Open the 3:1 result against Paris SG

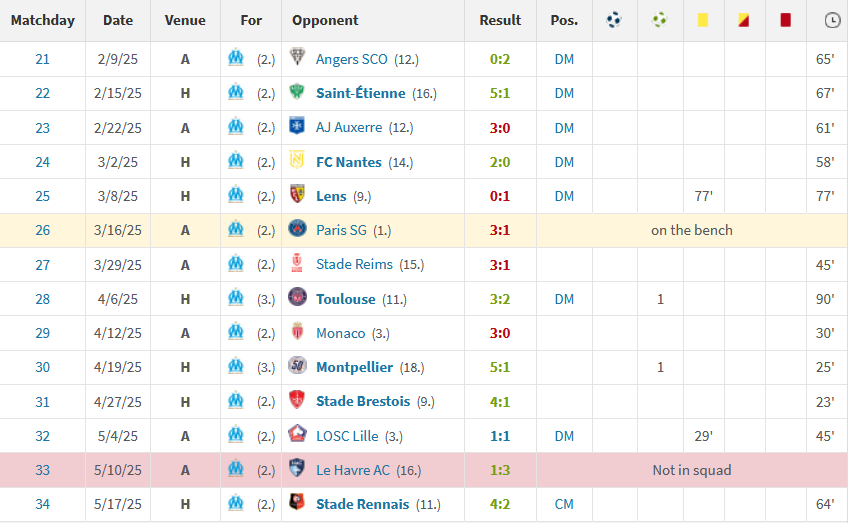click(500, 230)
